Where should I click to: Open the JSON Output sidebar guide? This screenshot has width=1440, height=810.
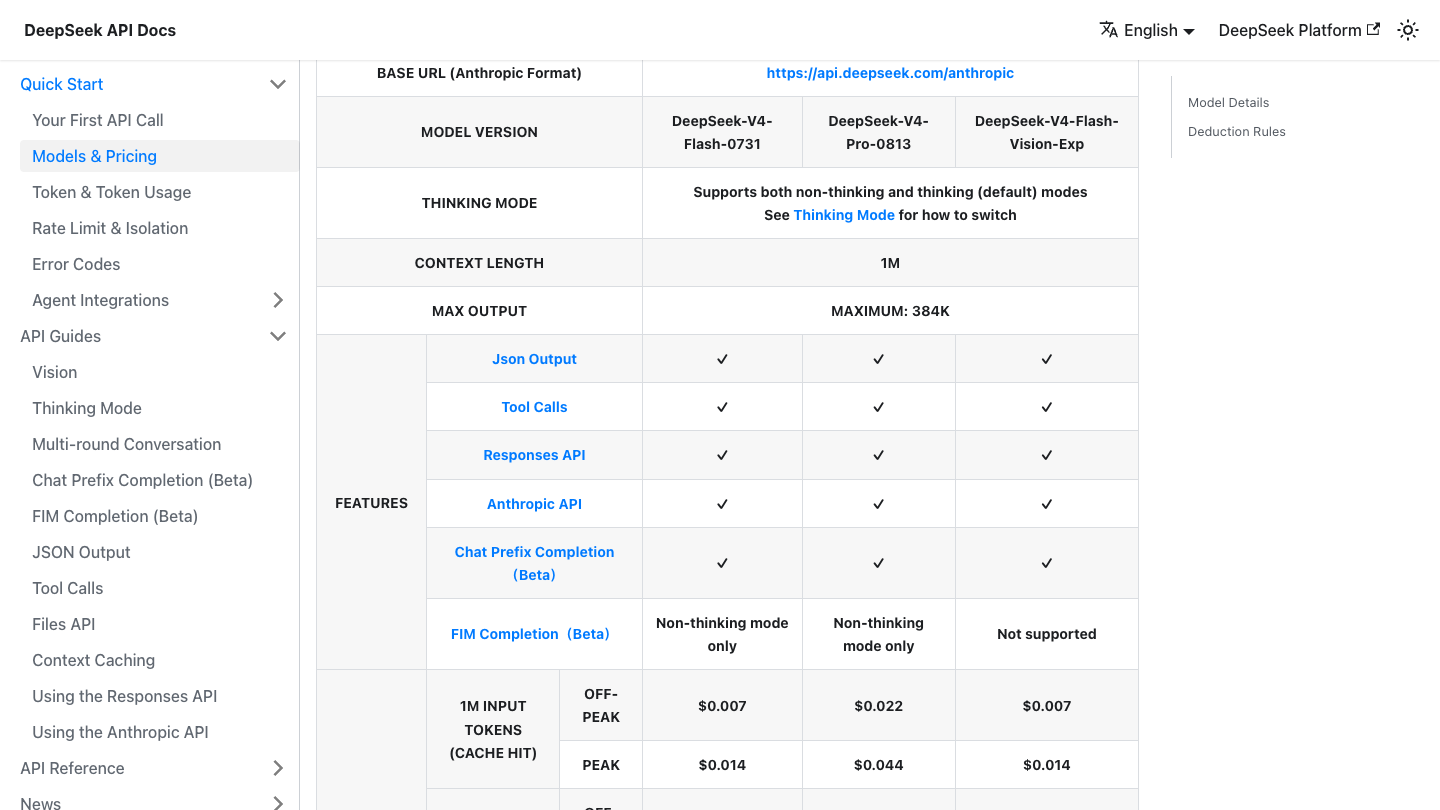point(81,552)
